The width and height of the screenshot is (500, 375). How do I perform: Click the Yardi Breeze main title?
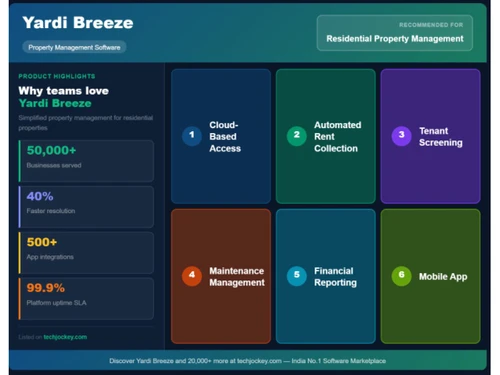(x=78, y=23)
